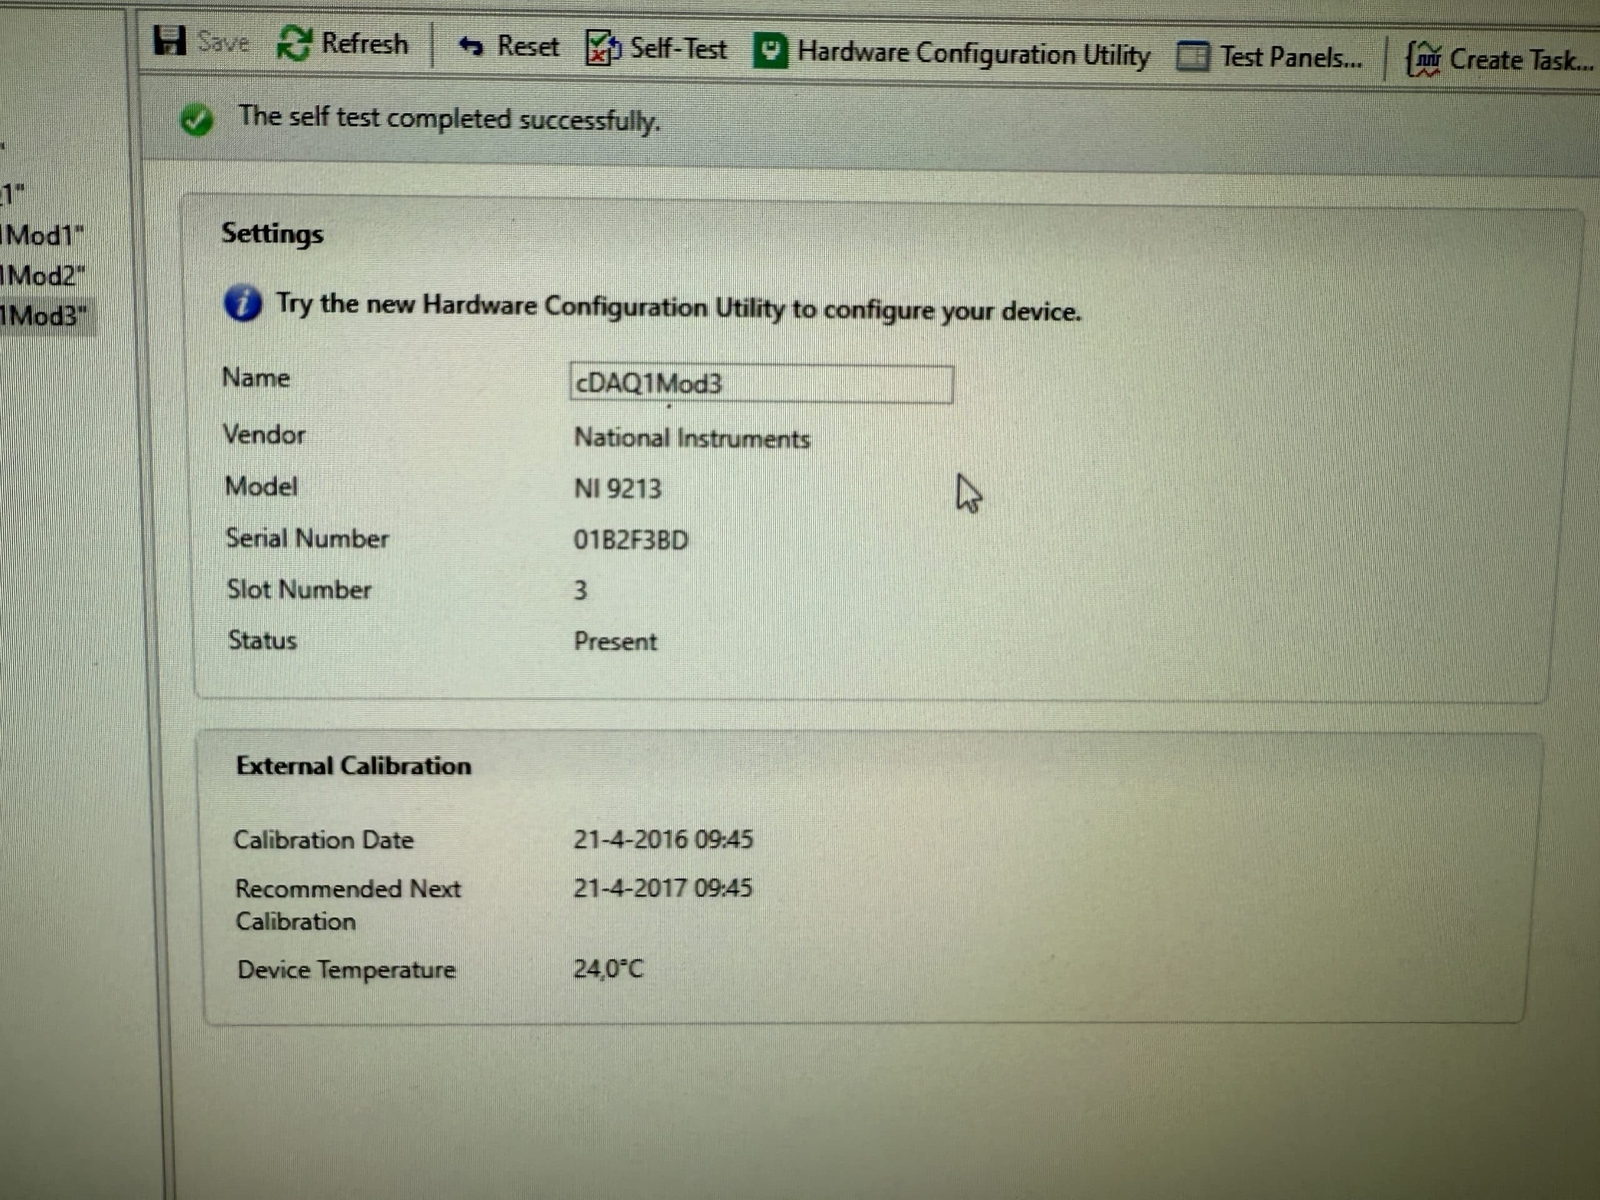Click the Calibration Date label
The height and width of the screenshot is (1200, 1600).
click(x=323, y=840)
